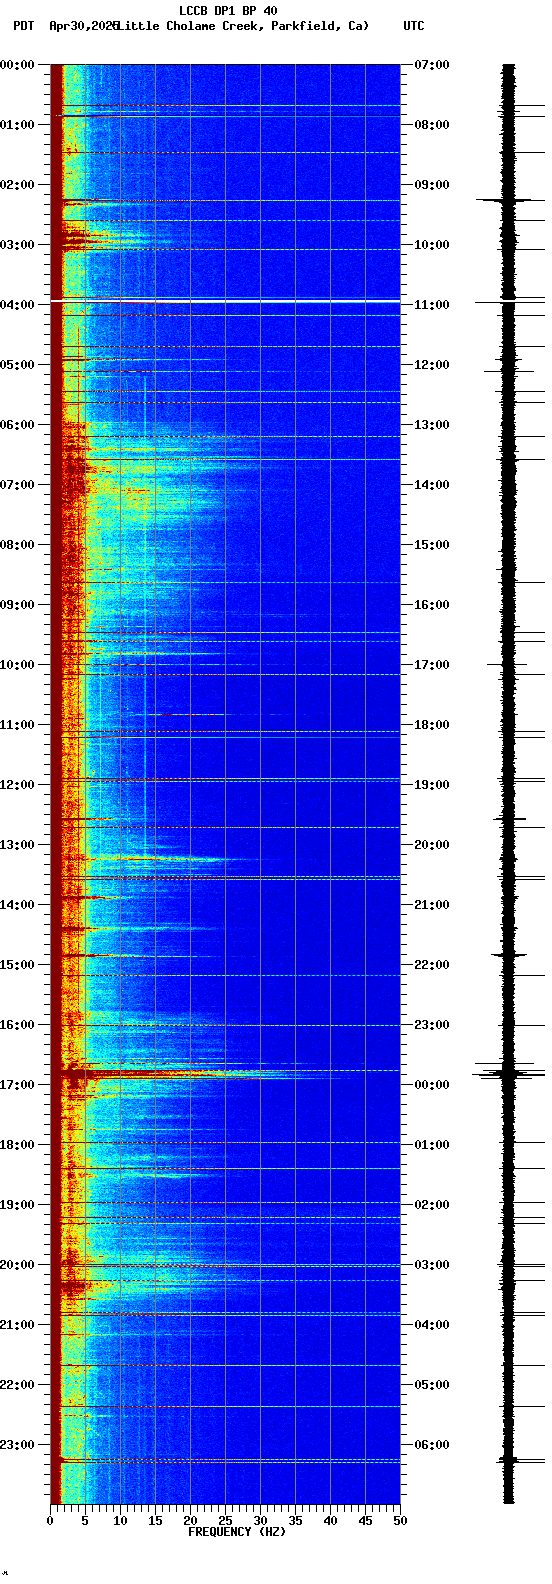Click the "5" tick on the frequency axis

[85, 1521]
